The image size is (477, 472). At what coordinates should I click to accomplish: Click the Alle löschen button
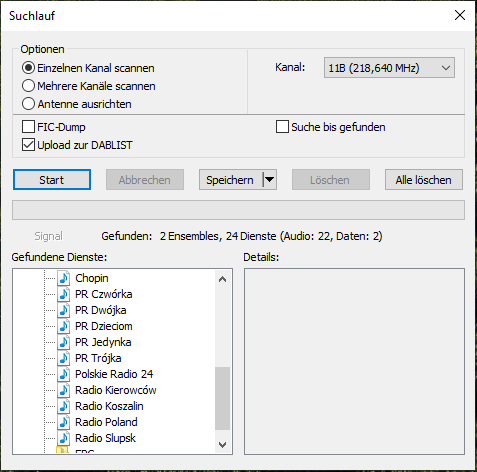point(424,180)
